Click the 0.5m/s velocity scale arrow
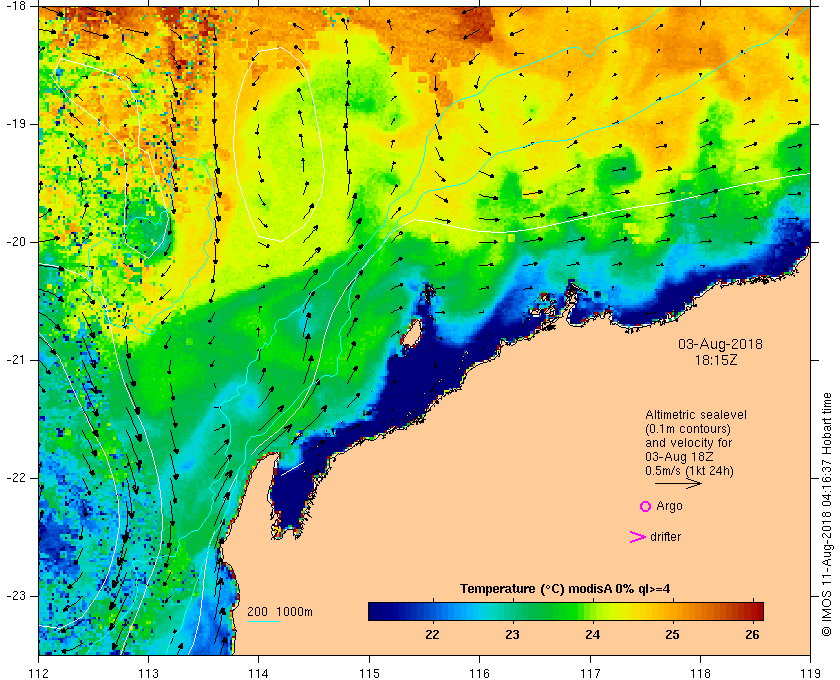 678,483
